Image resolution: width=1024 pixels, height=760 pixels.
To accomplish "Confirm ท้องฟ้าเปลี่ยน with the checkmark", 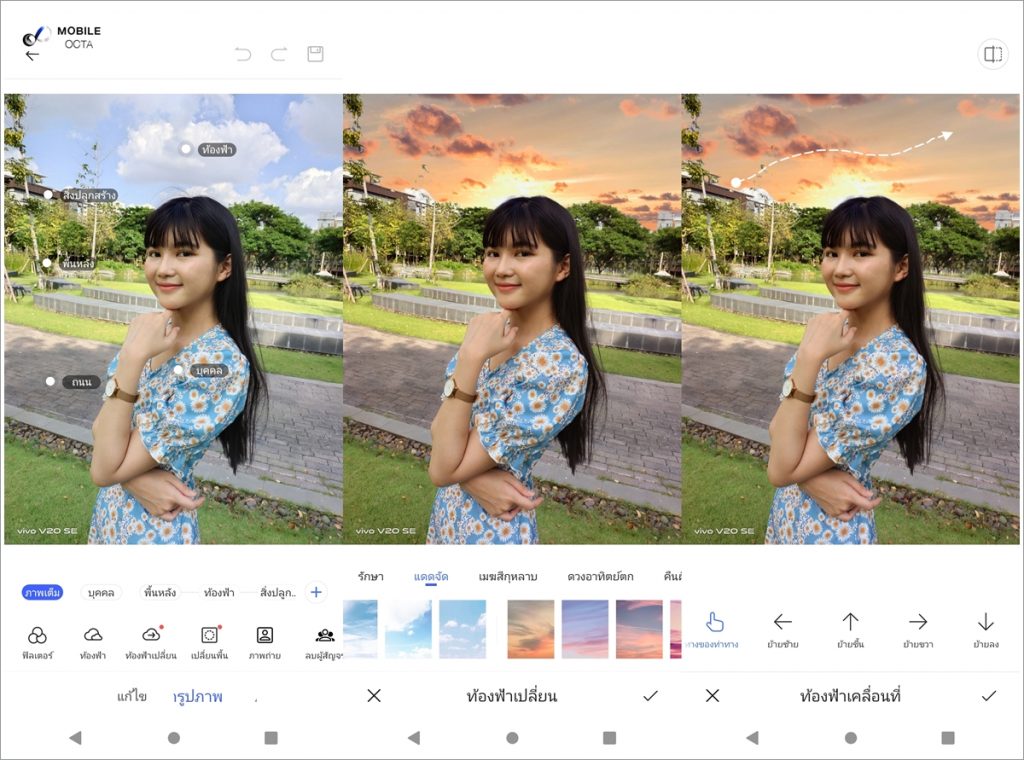I will tap(650, 696).
